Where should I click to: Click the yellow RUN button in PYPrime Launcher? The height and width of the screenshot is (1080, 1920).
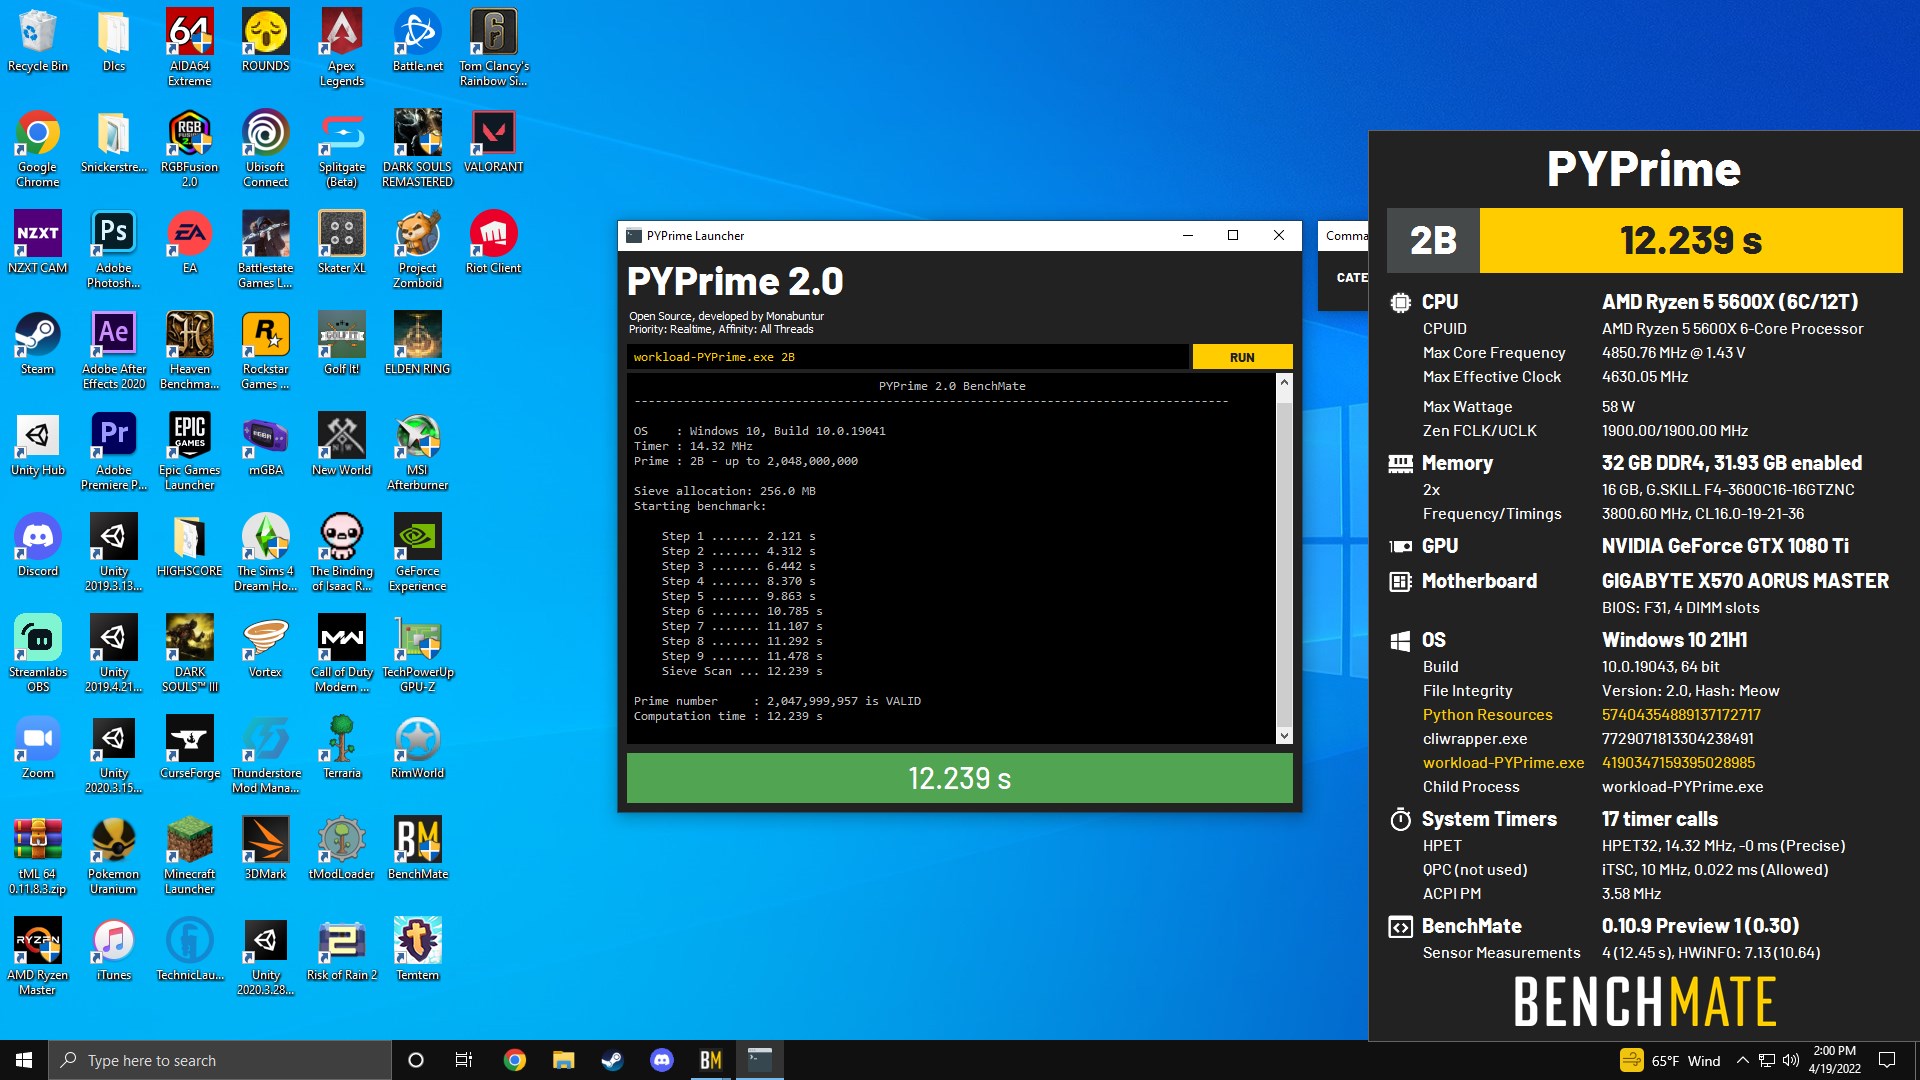click(x=1242, y=357)
